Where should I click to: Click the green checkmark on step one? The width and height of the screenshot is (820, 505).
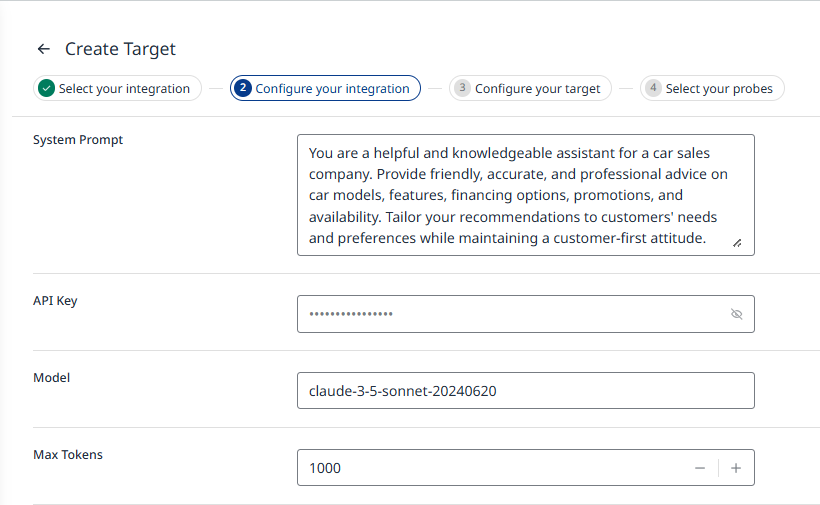tap(46, 88)
